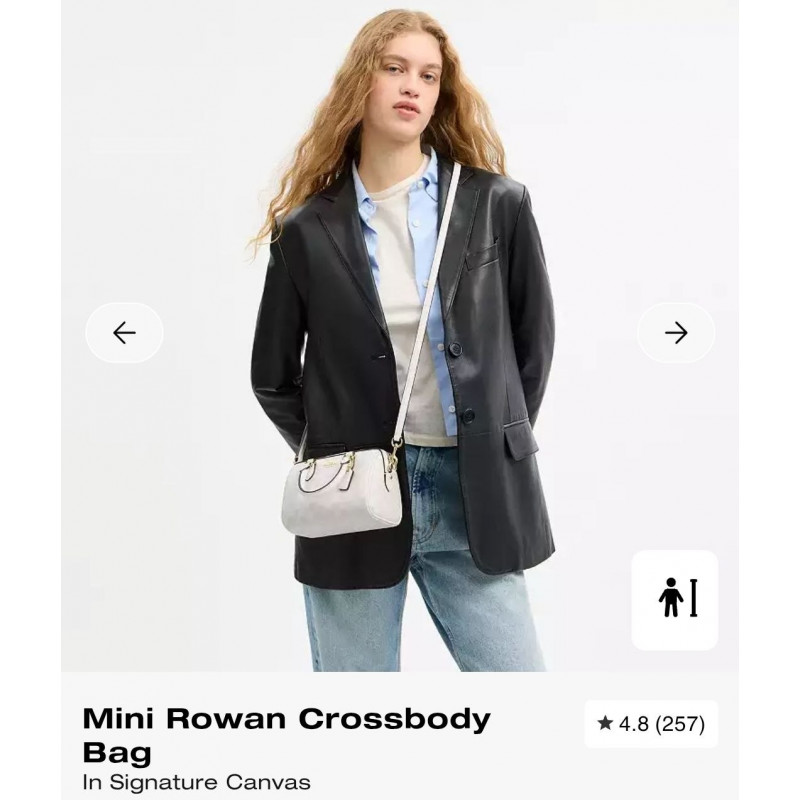Click the word Bag in the title
This screenshot has width=800, height=800.
coord(117,752)
